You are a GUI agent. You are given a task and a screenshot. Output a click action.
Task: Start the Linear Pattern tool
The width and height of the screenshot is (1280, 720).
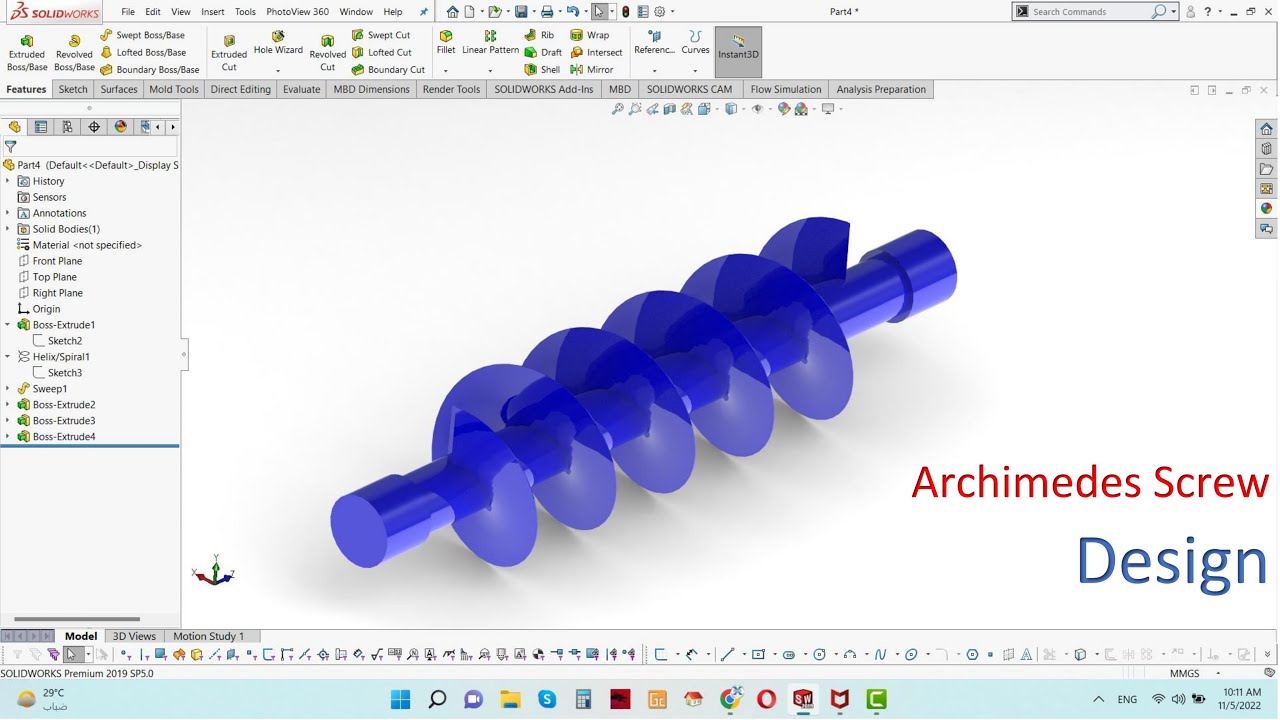[490, 42]
